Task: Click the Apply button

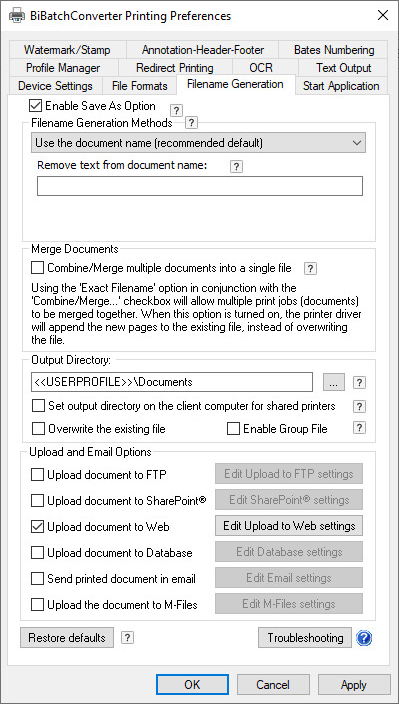Action: point(354,685)
